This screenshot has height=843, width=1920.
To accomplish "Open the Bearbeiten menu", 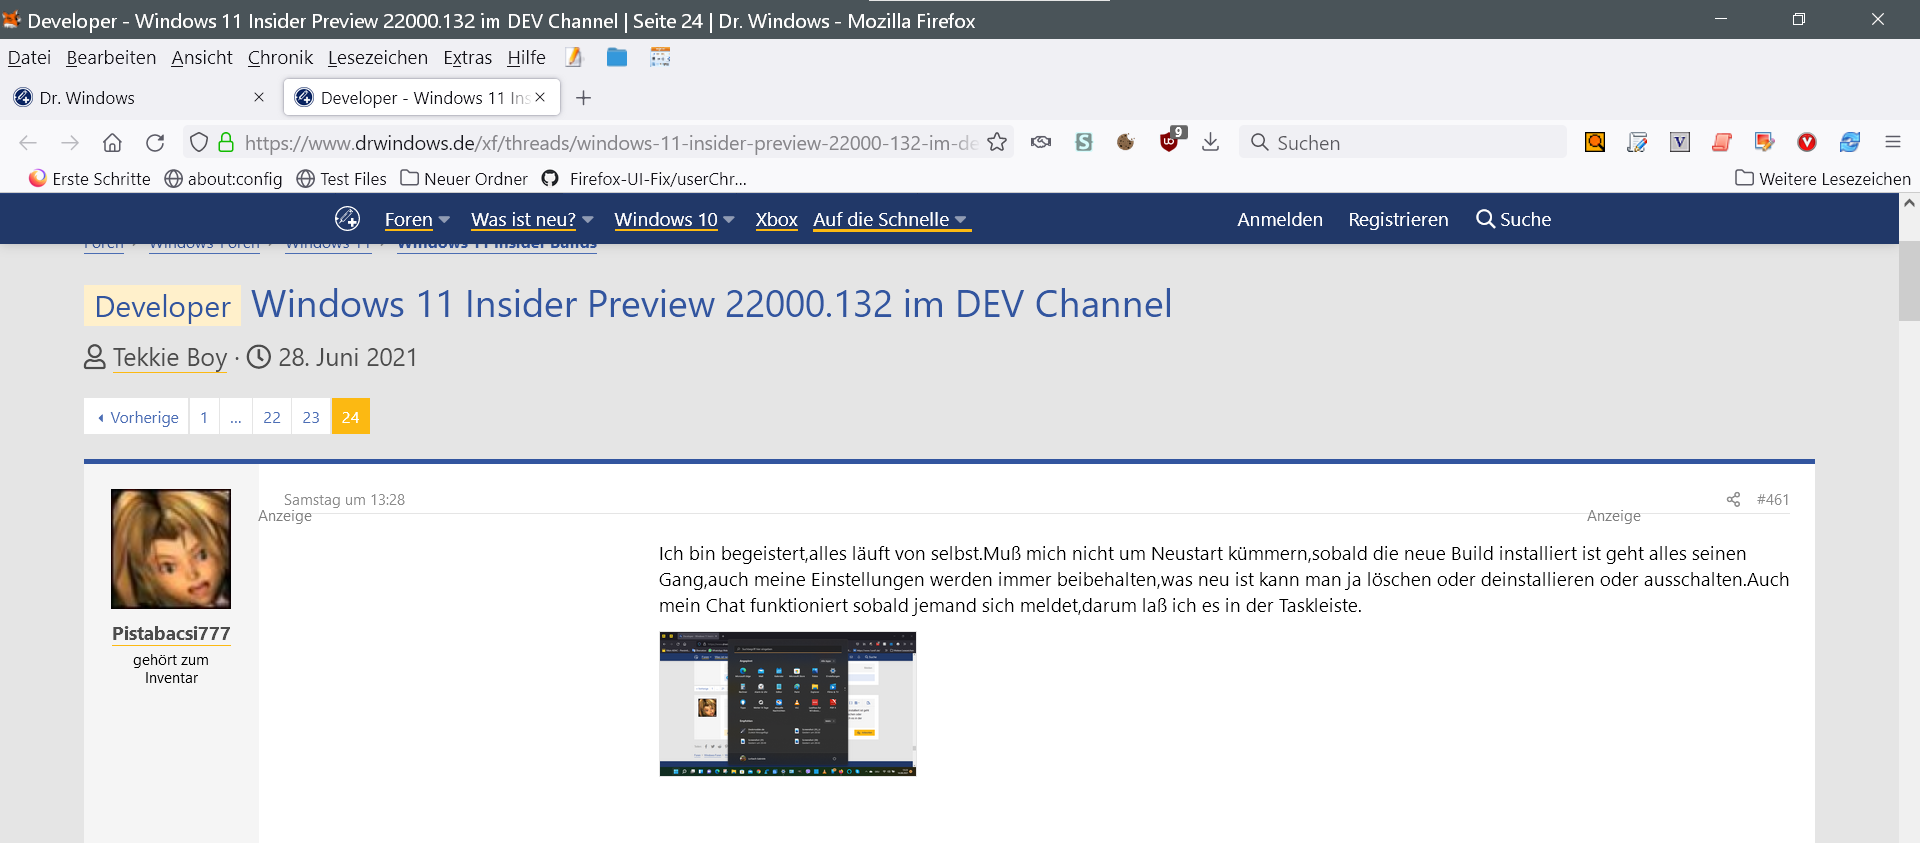I will point(111,58).
